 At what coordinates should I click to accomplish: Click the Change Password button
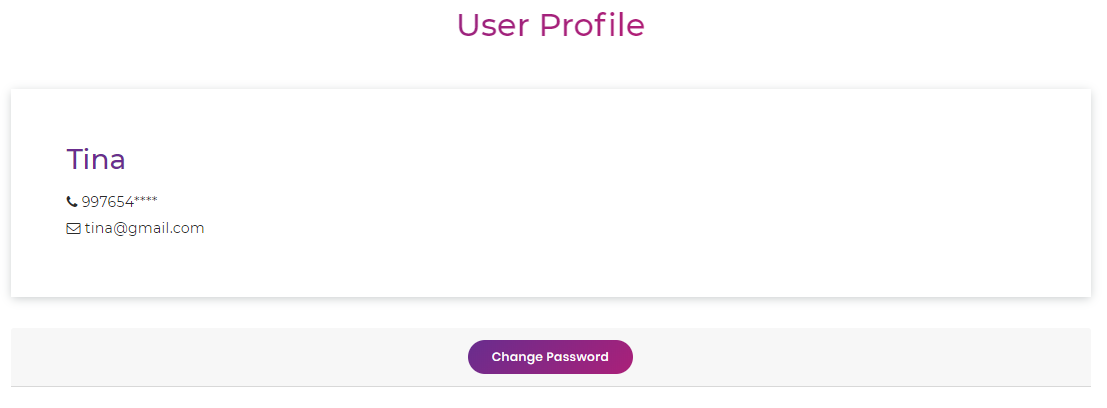pyautogui.click(x=550, y=356)
